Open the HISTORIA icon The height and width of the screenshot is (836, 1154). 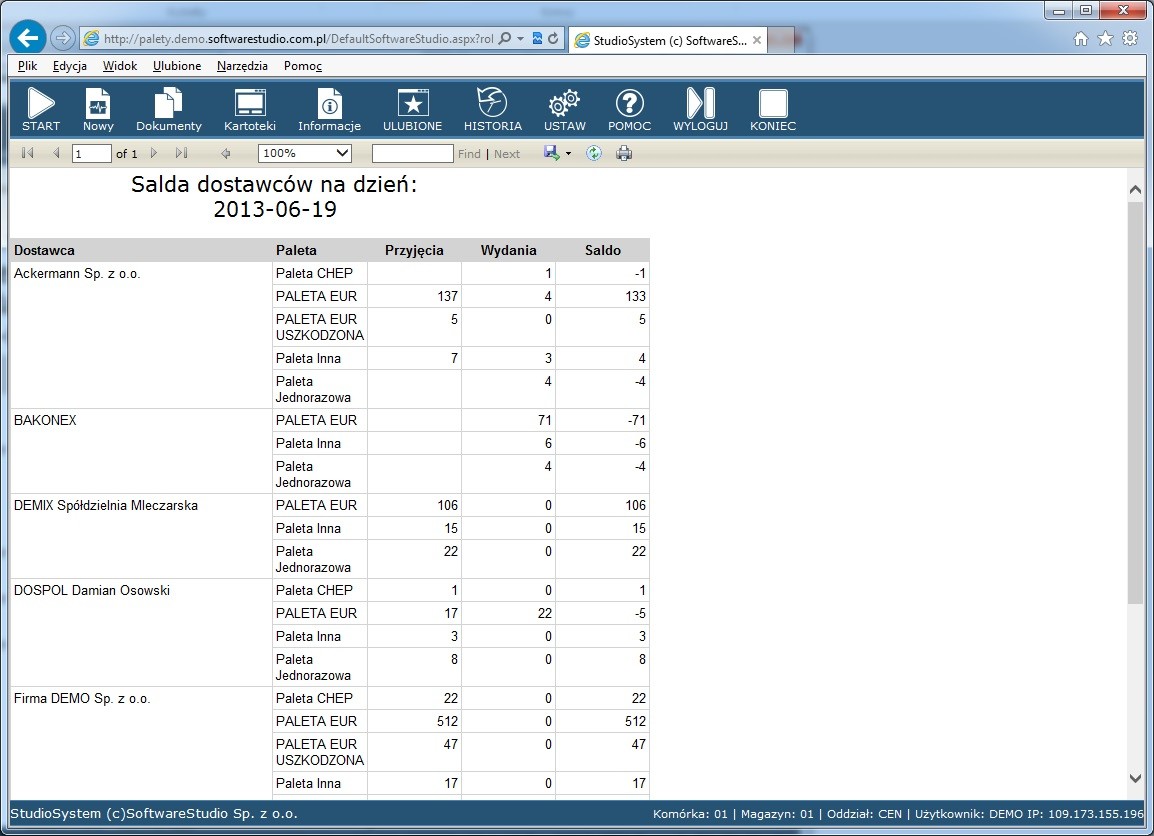coord(492,110)
